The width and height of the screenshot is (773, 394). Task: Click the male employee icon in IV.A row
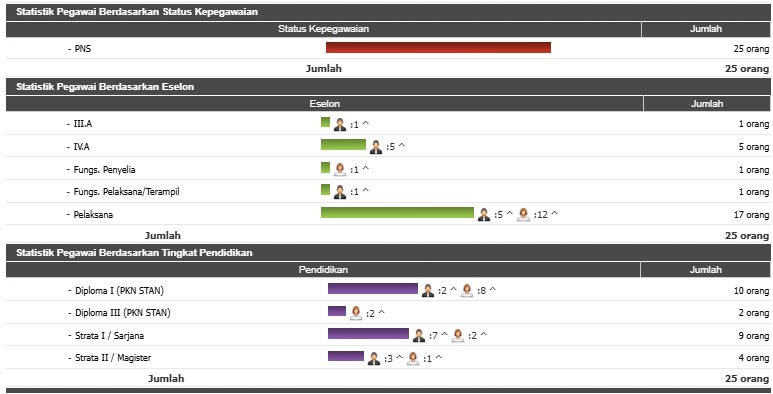(x=376, y=147)
